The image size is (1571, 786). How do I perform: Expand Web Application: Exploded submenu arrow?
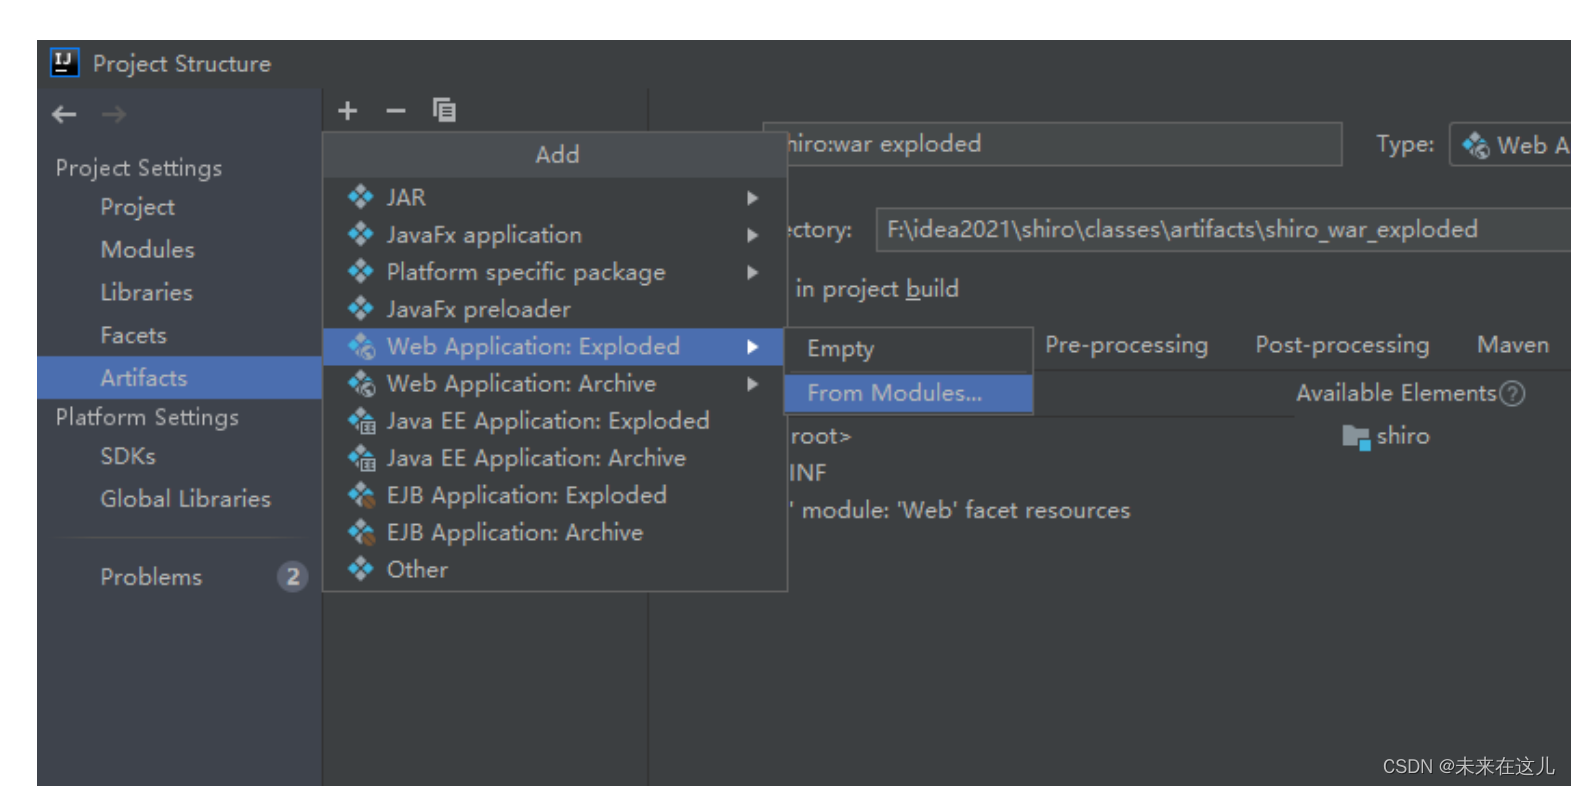coord(752,347)
